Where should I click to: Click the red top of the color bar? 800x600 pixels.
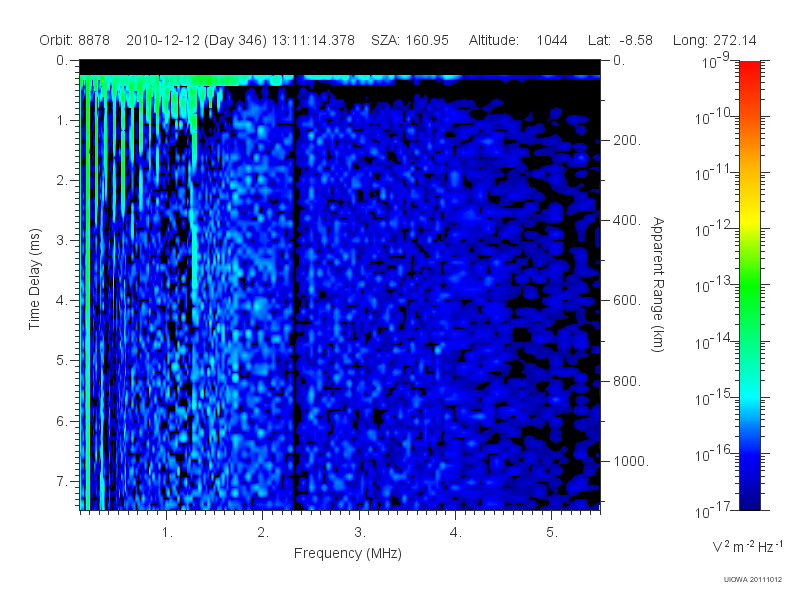pos(750,69)
